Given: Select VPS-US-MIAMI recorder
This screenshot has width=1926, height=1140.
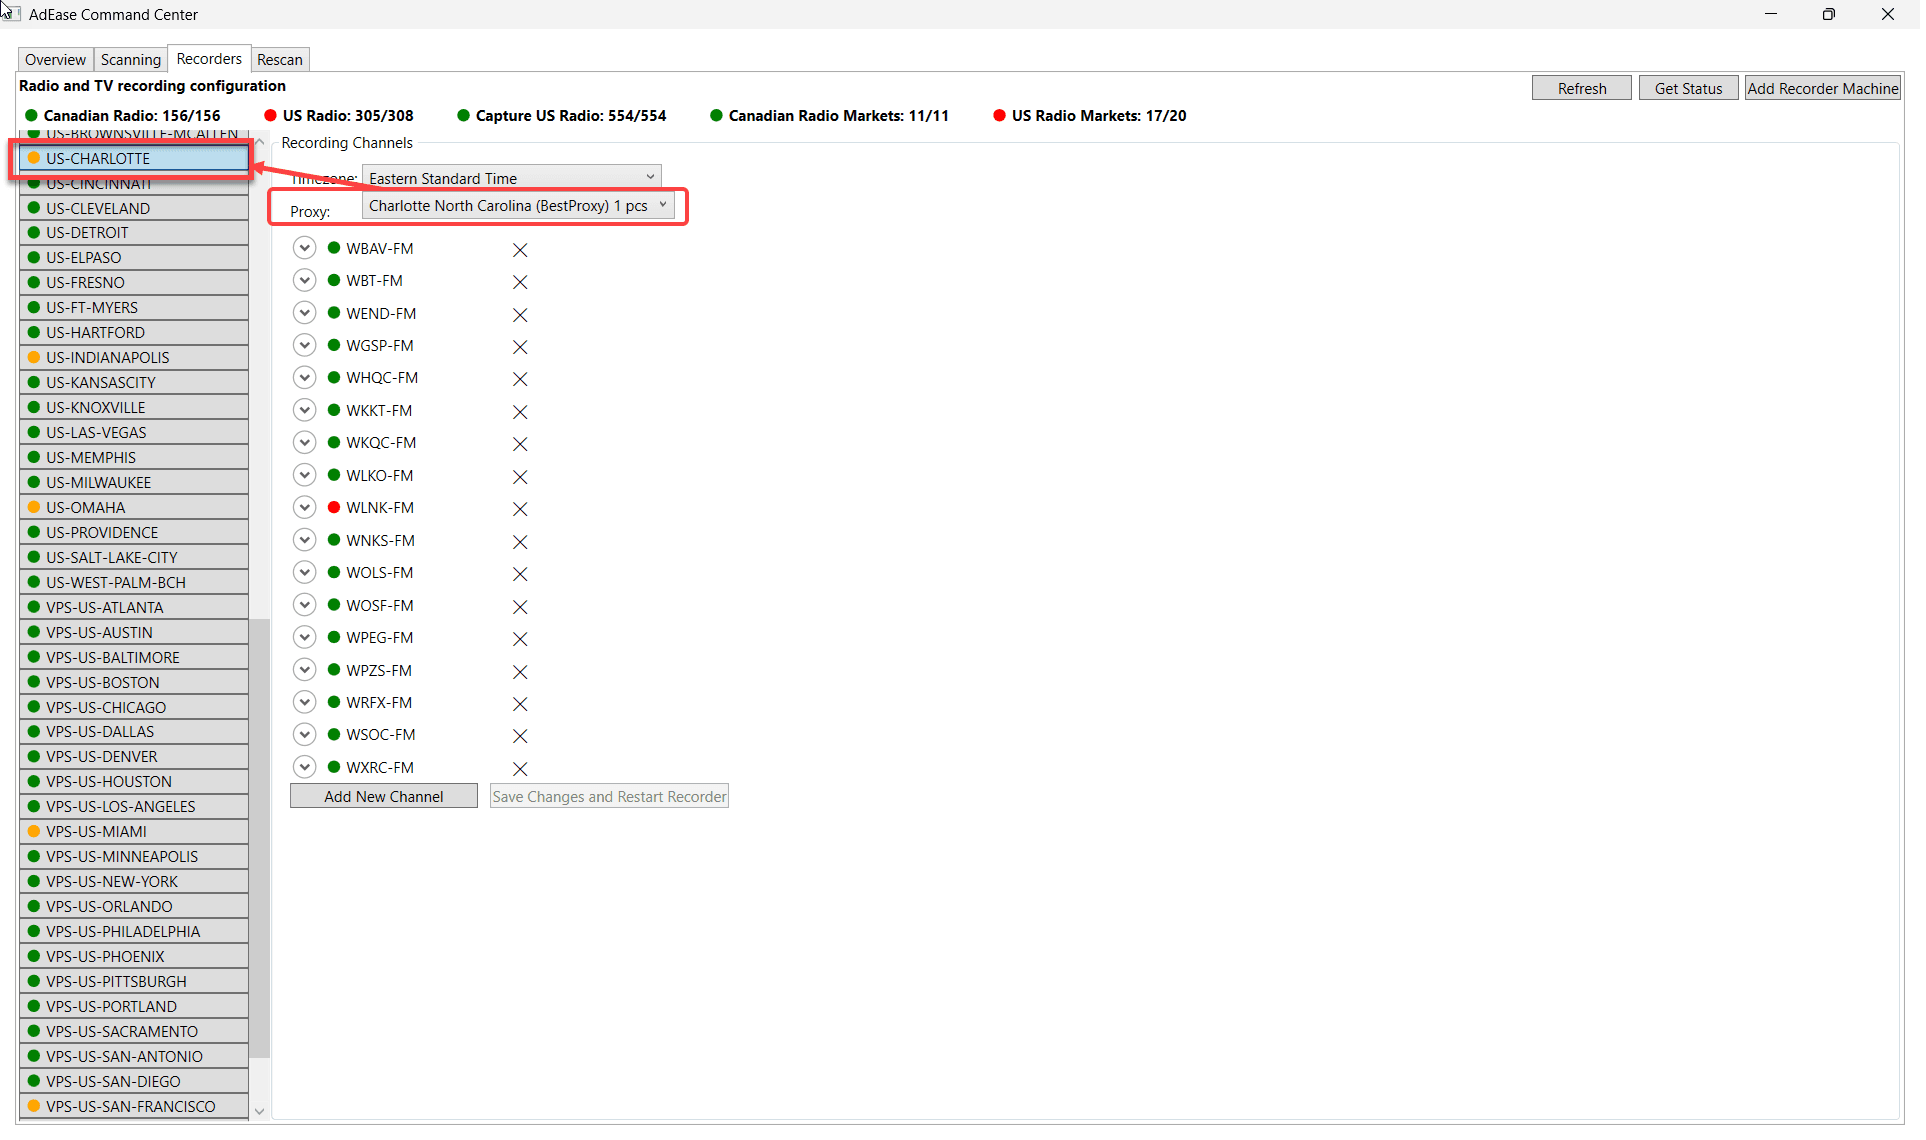Looking at the screenshot, I should click(x=134, y=832).
